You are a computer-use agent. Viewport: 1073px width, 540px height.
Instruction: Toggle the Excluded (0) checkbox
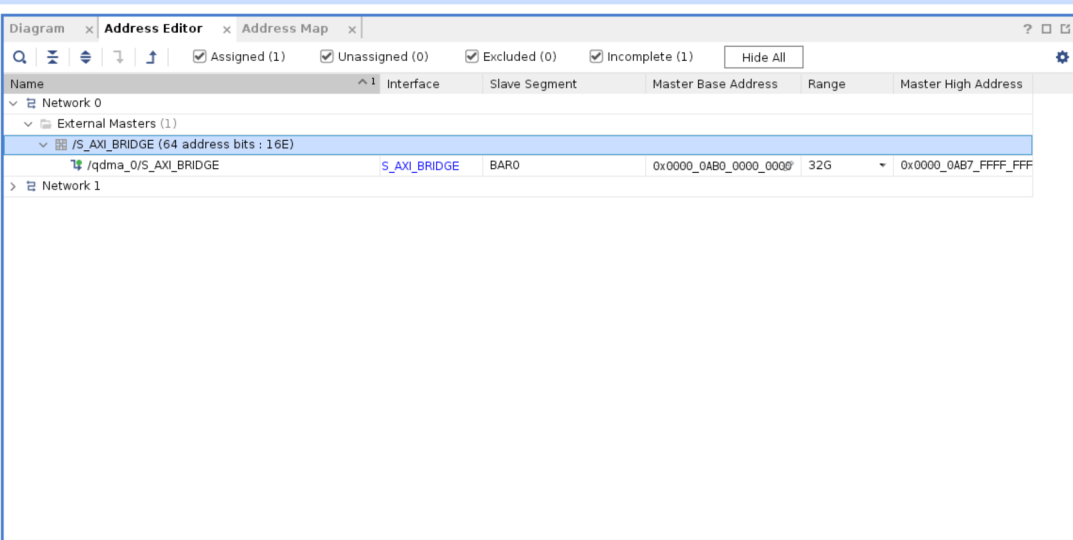coord(472,57)
